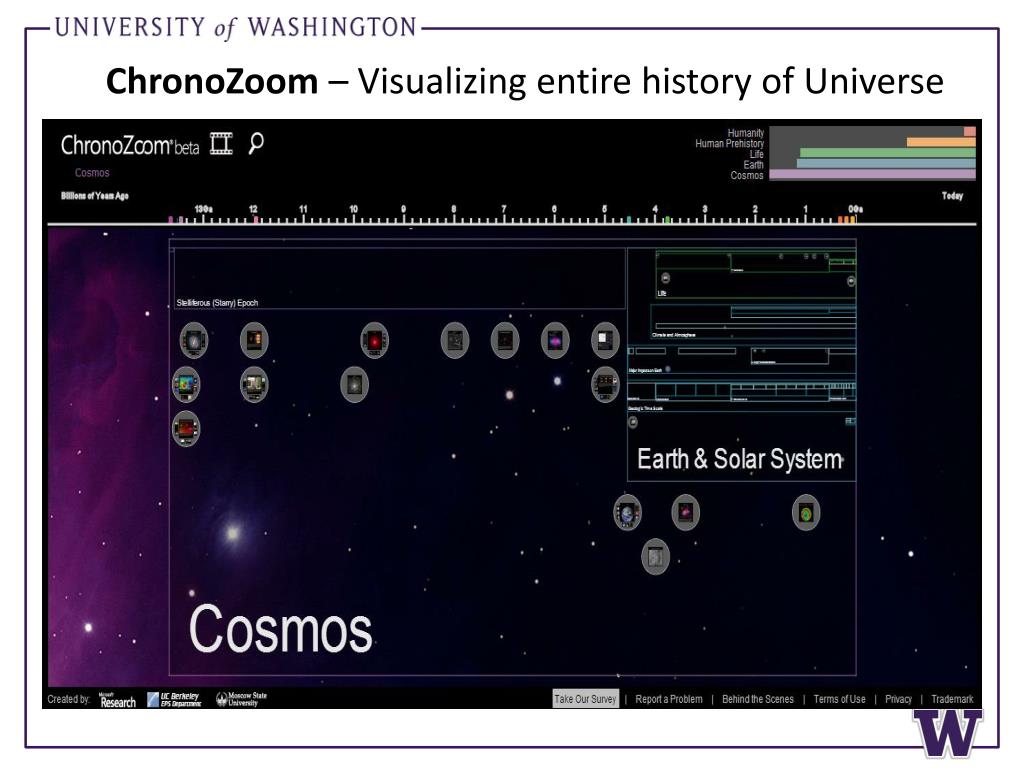
Task: Click the Take Our Survey button
Action: coord(585,699)
